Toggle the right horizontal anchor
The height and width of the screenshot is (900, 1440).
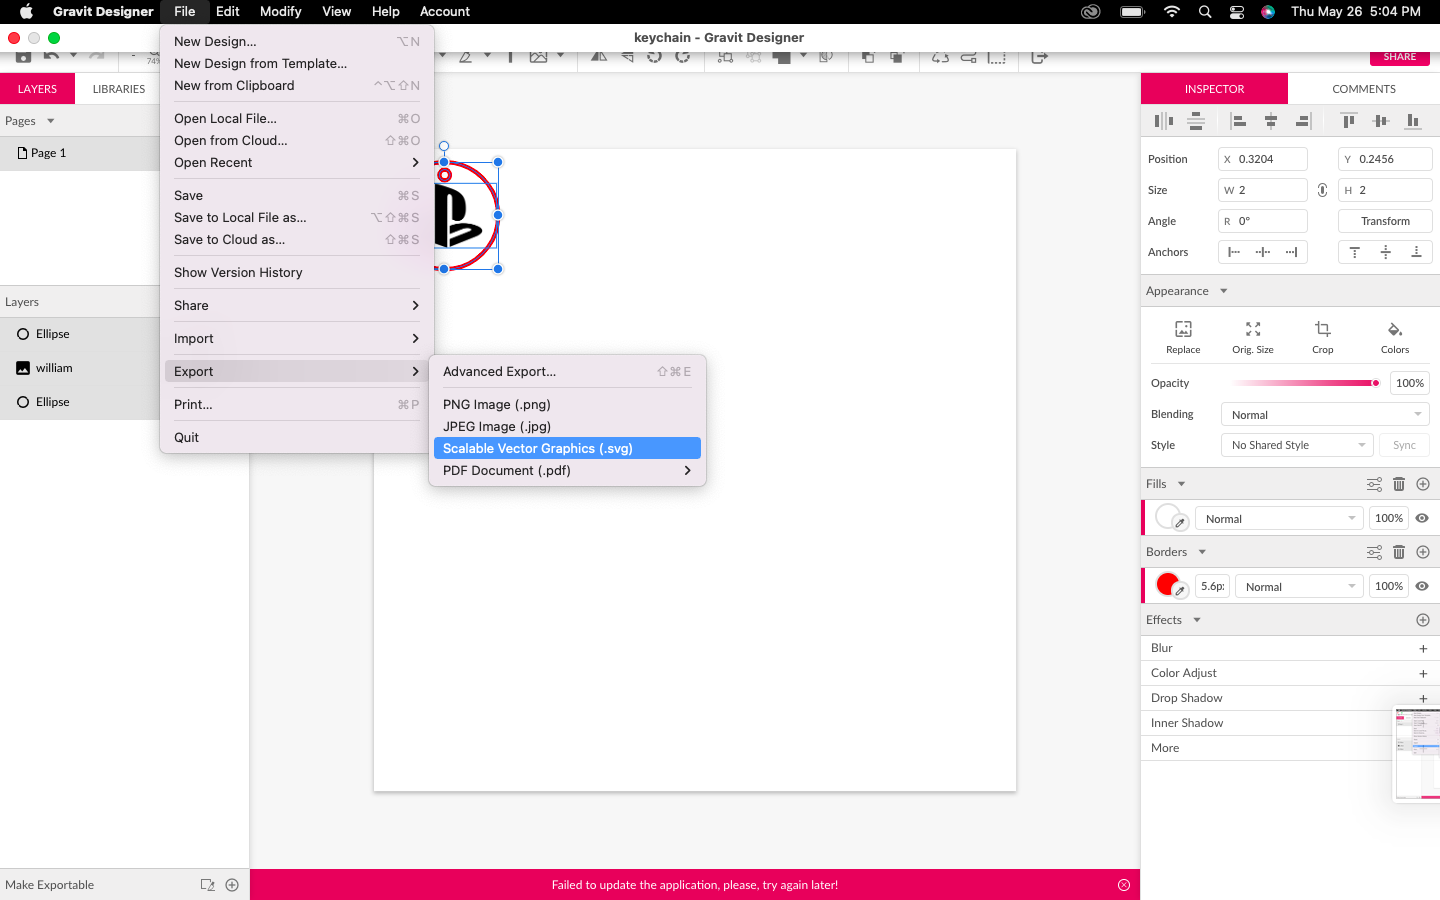click(1292, 252)
